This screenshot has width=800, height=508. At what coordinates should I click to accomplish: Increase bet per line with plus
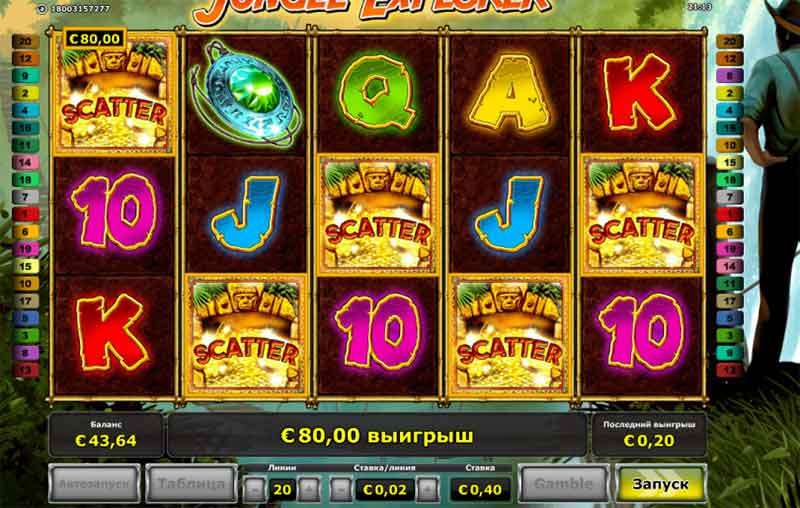pos(428,490)
